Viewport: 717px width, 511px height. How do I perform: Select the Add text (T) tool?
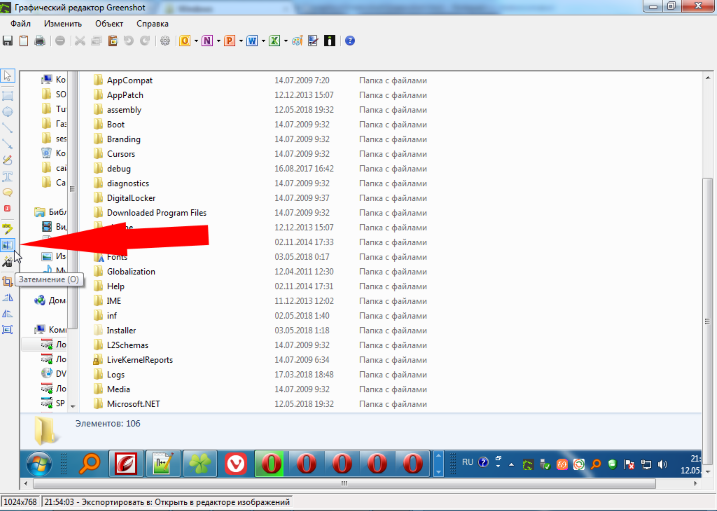[8, 176]
